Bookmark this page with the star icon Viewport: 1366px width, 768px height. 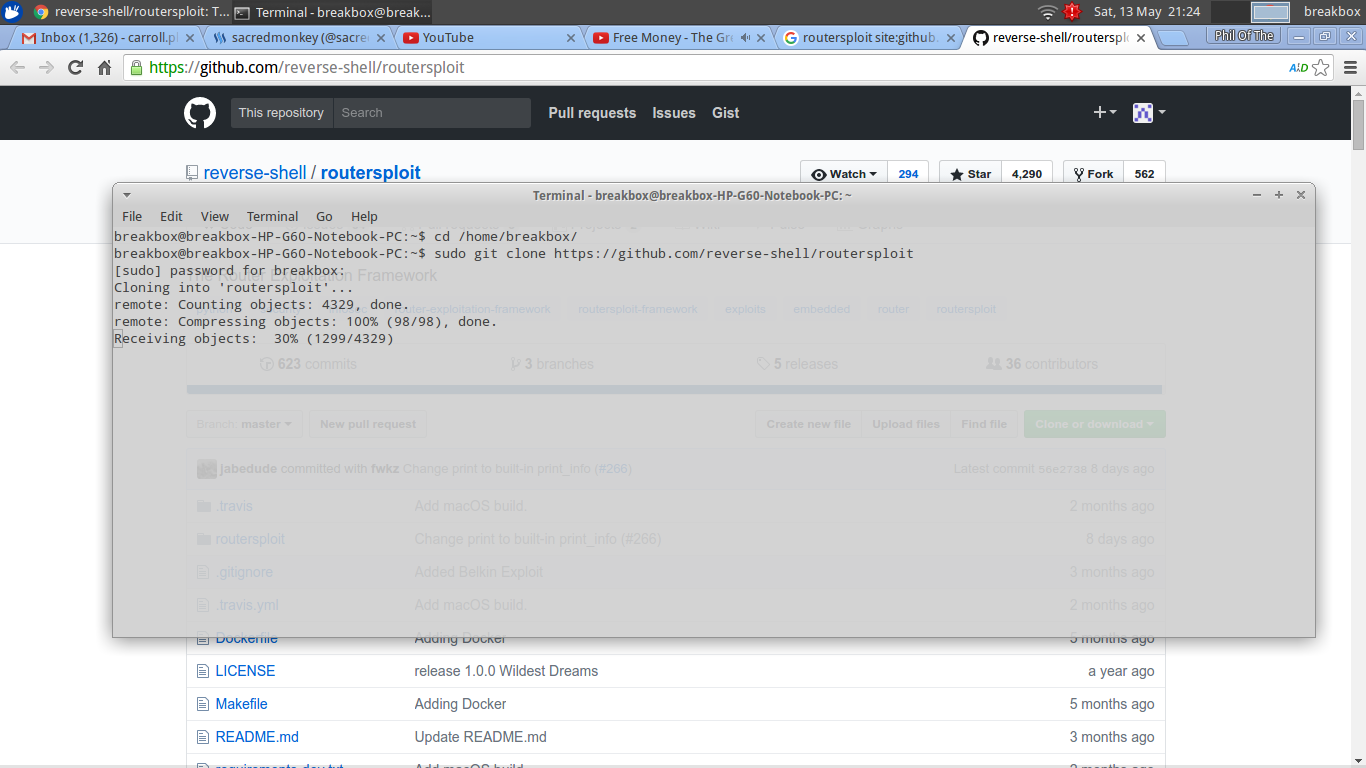pyautogui.click(x=1321, y=68)
